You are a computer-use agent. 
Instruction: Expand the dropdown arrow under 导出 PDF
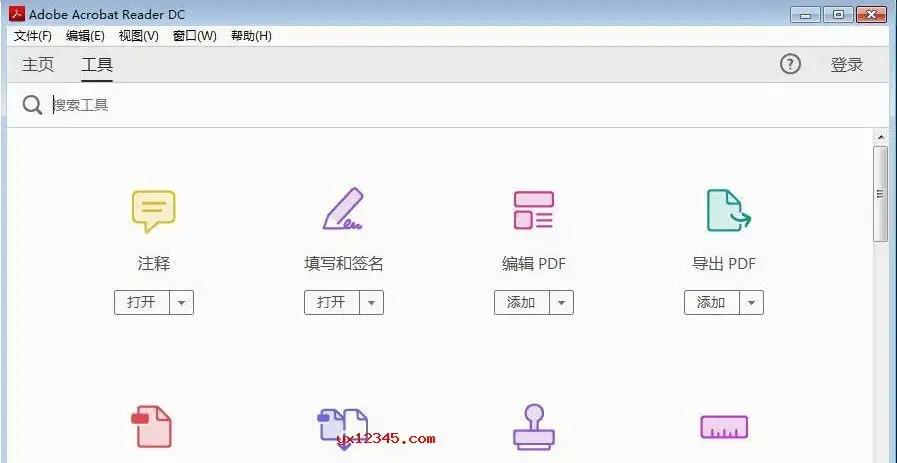pos(752,302)
